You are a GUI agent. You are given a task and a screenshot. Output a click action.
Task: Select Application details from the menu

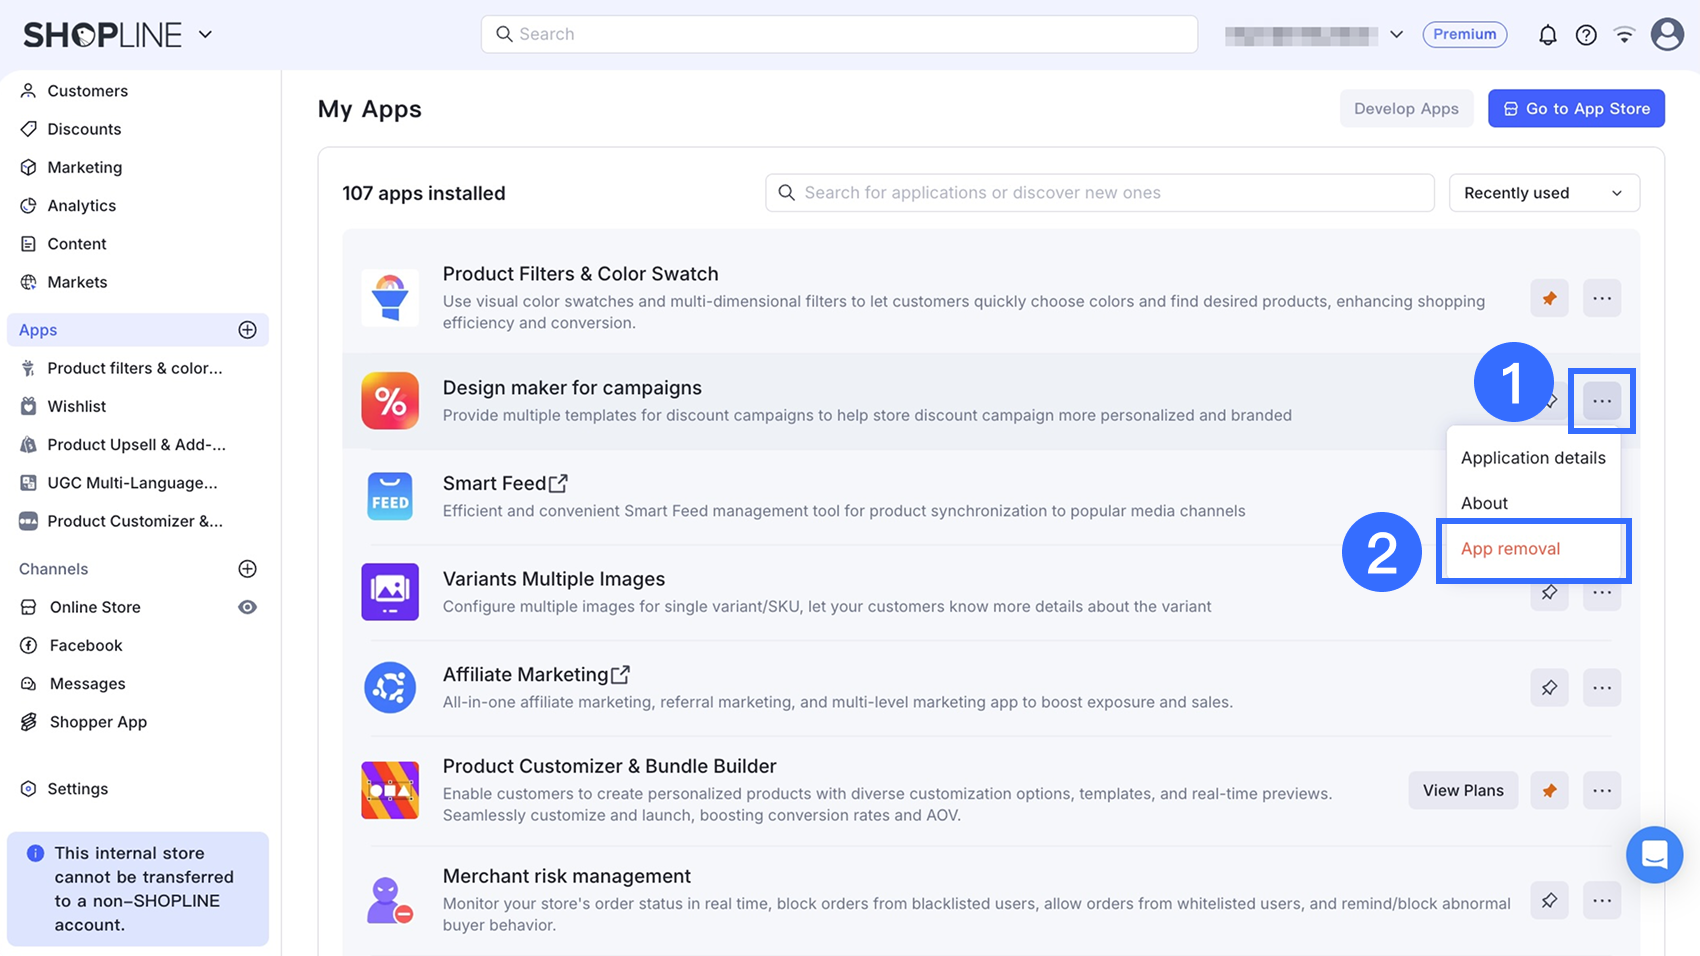[1533, 458]
